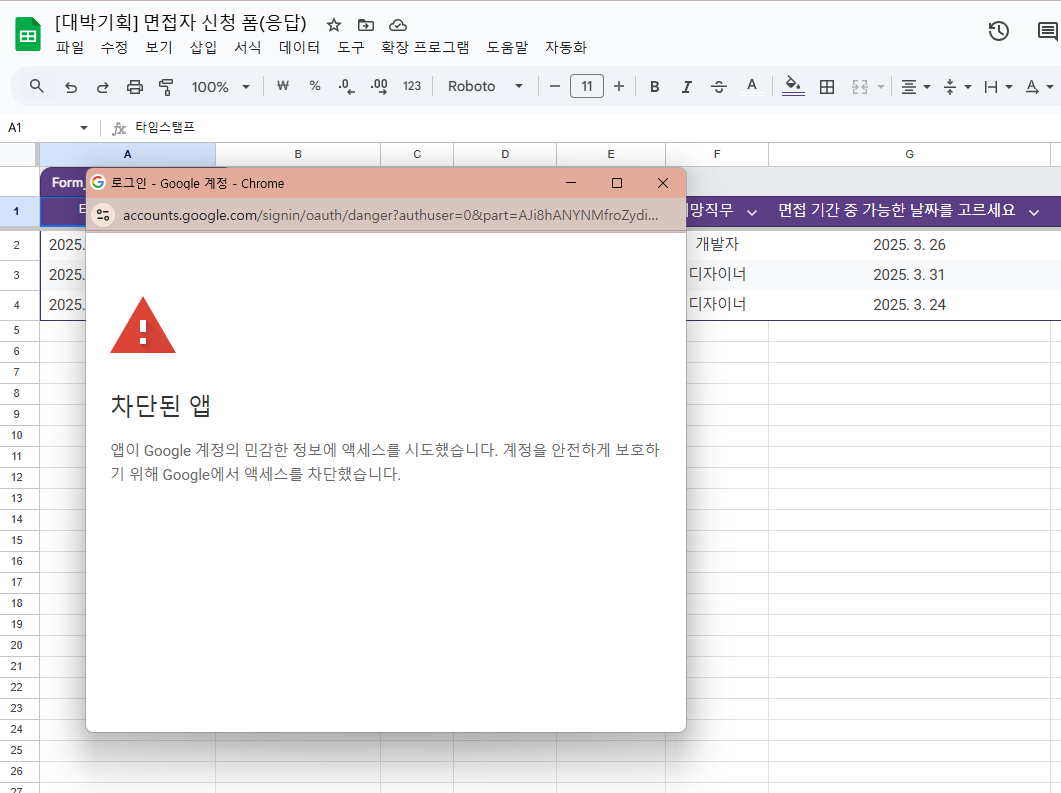Image resolution: width=1061 pixels, height=793 pixels.
Task: Close the Google login popup window
Action: [x=663, y=183]
